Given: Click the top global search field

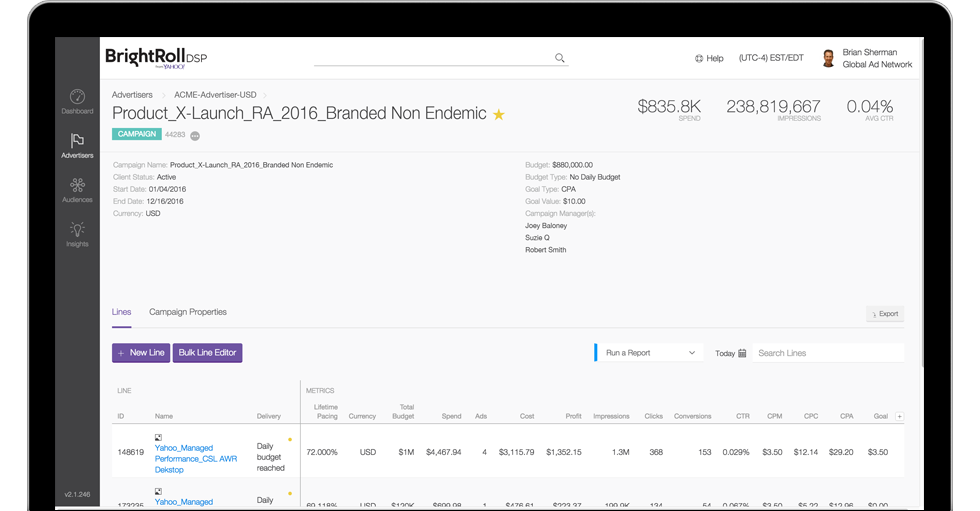Looking at the screenshot, I should click(441, 57).
